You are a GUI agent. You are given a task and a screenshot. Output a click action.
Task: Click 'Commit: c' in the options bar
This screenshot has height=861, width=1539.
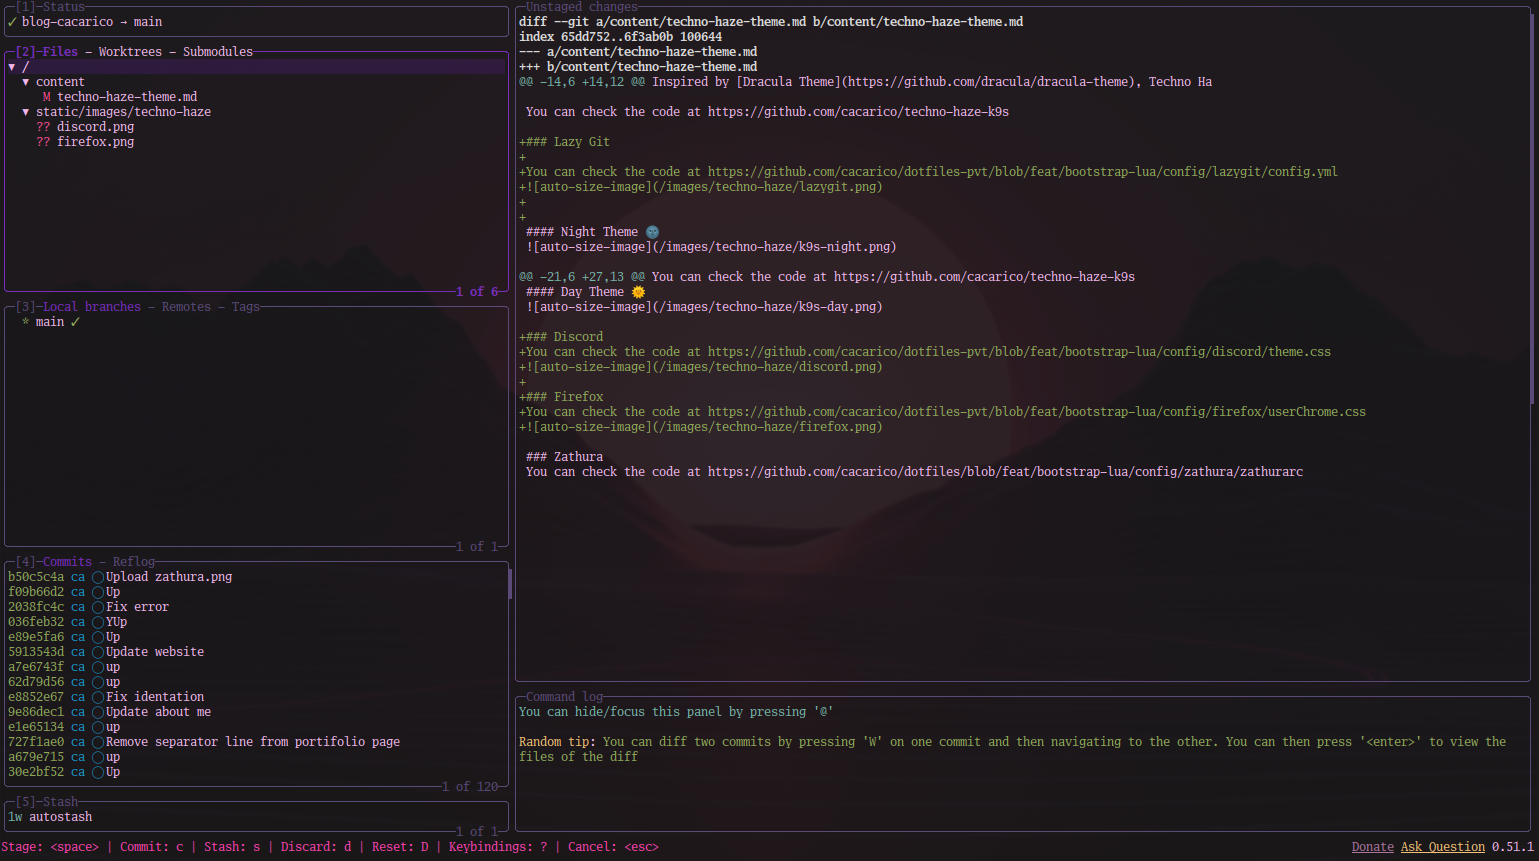[x=152, y=847]
